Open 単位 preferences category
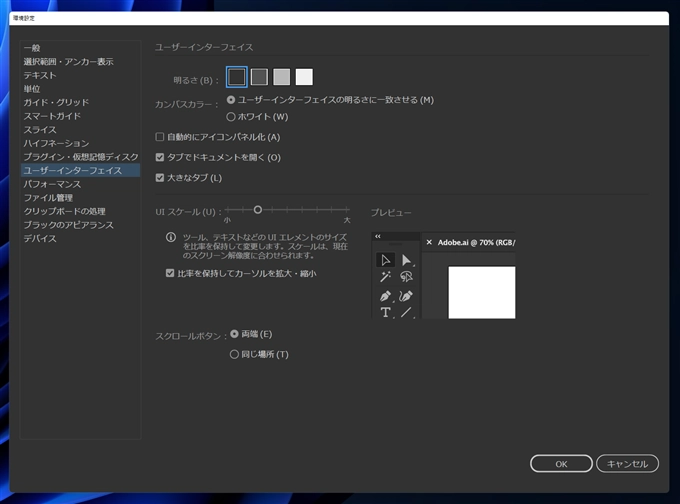The image size is (680, 504). click(x=81, y=89)
